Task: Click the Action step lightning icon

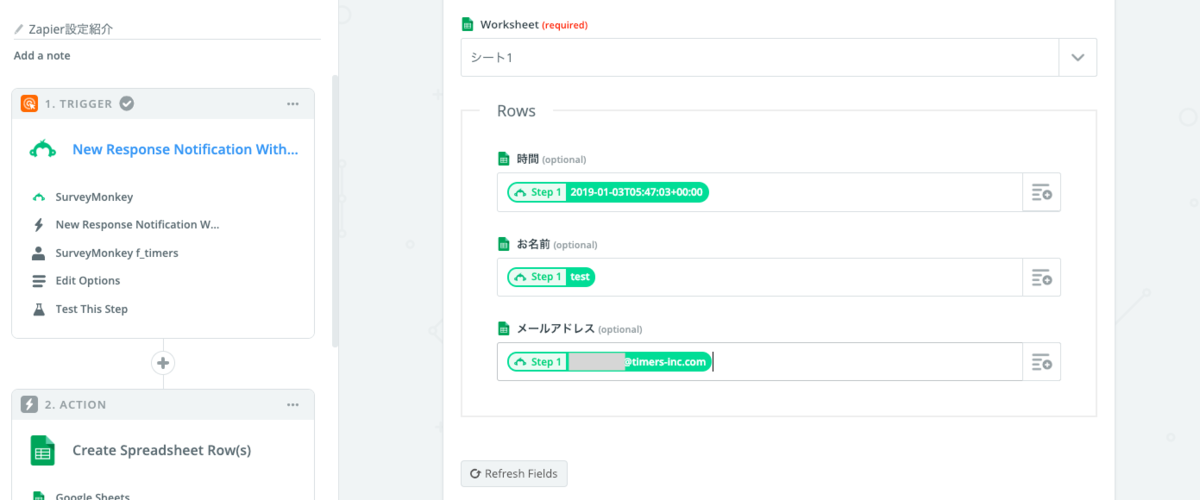Action: (x=29, y=405)
